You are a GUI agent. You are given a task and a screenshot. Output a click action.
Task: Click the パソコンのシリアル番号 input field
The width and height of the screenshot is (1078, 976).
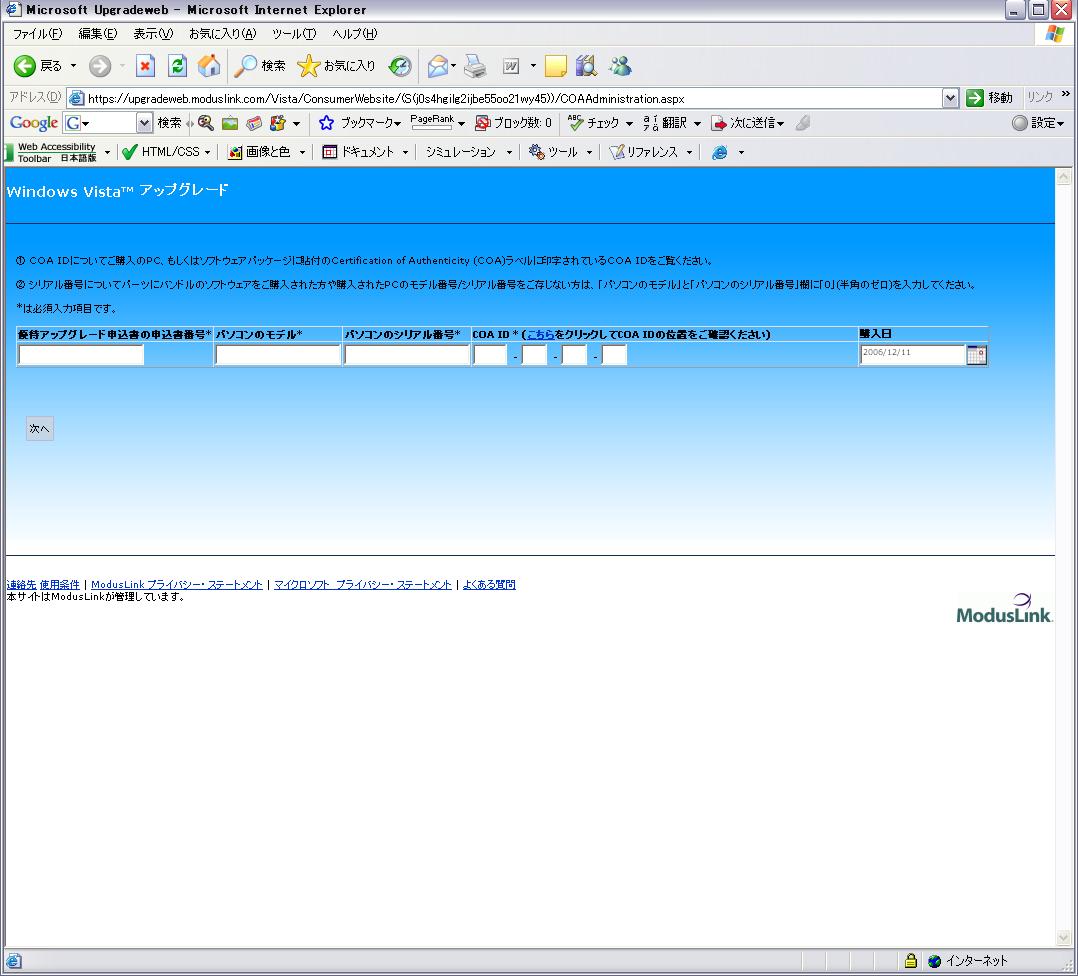coord(406,355)
